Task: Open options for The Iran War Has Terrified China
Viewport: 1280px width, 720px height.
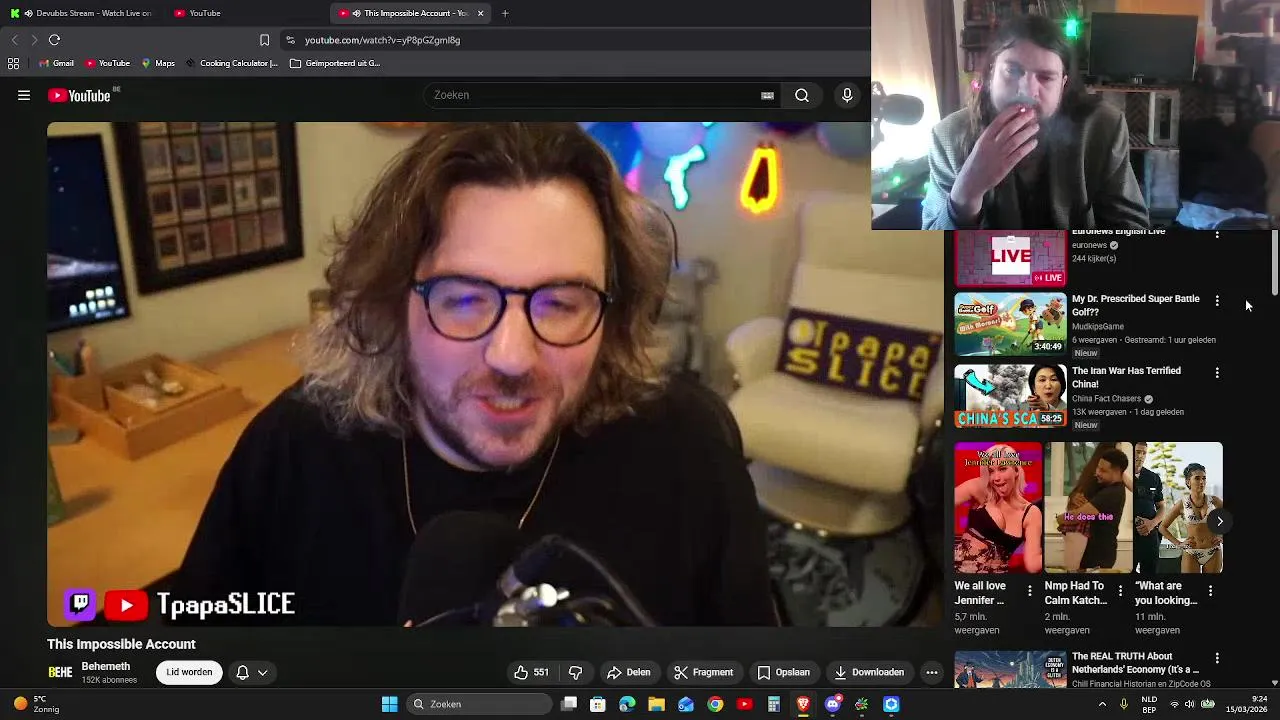Action: (1217, 372)
